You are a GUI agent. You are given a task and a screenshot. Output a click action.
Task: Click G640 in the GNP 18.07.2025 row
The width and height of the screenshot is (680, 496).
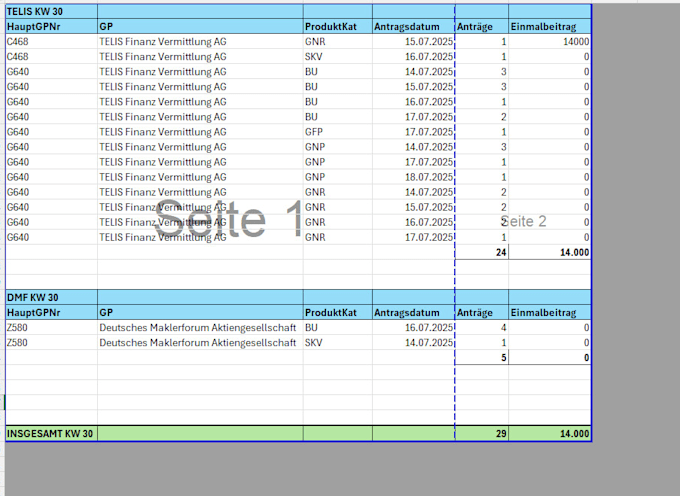[51, 177]
